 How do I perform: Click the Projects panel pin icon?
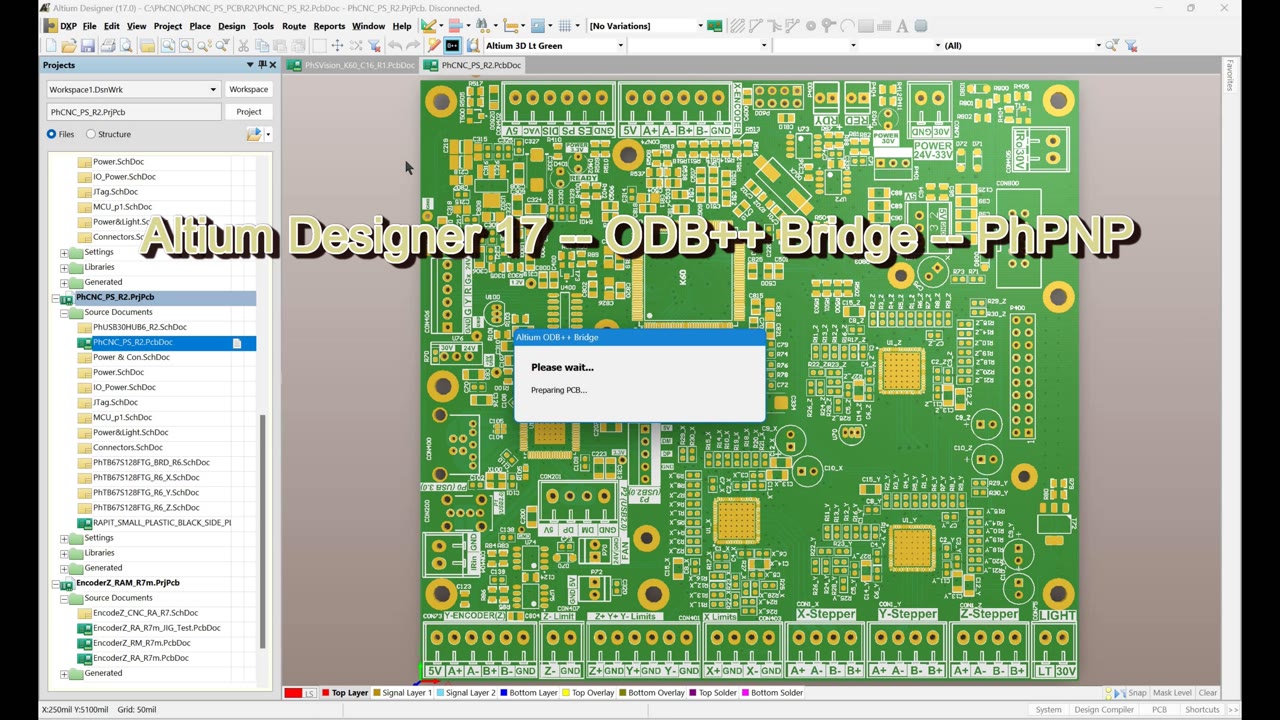pyautogui.click(x=261, y=65)
